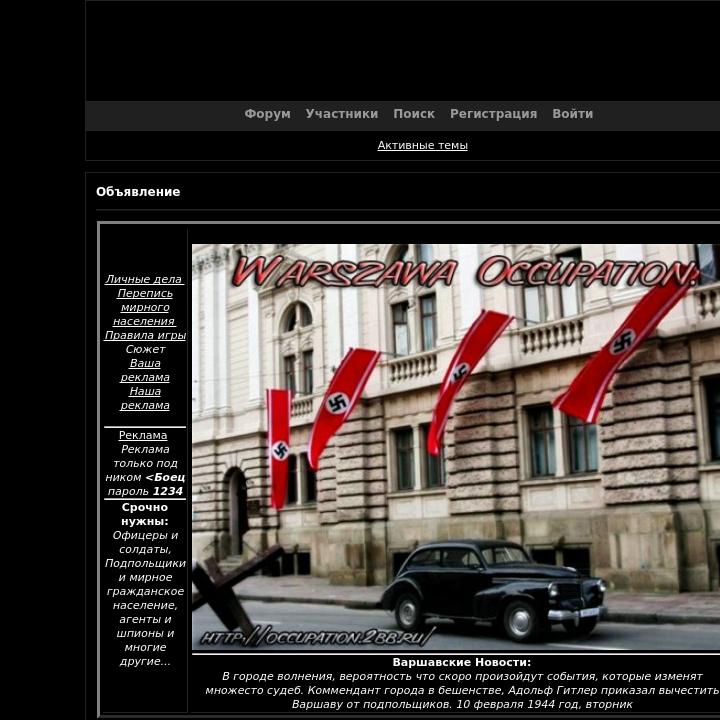Click the underlined Реклама link
Image resolution: width=720 pixels, height=720 pixels.
tap(143, 435)
